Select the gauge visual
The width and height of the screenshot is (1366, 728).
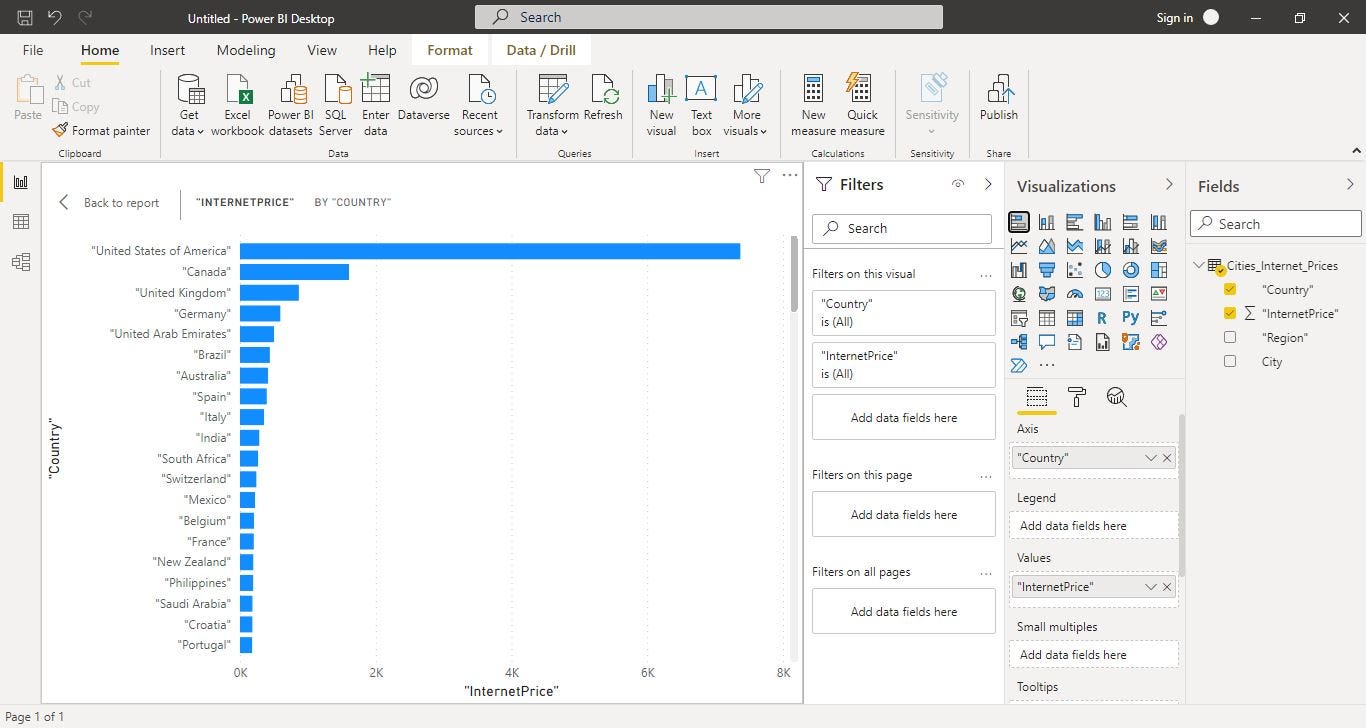[1075, 294]
